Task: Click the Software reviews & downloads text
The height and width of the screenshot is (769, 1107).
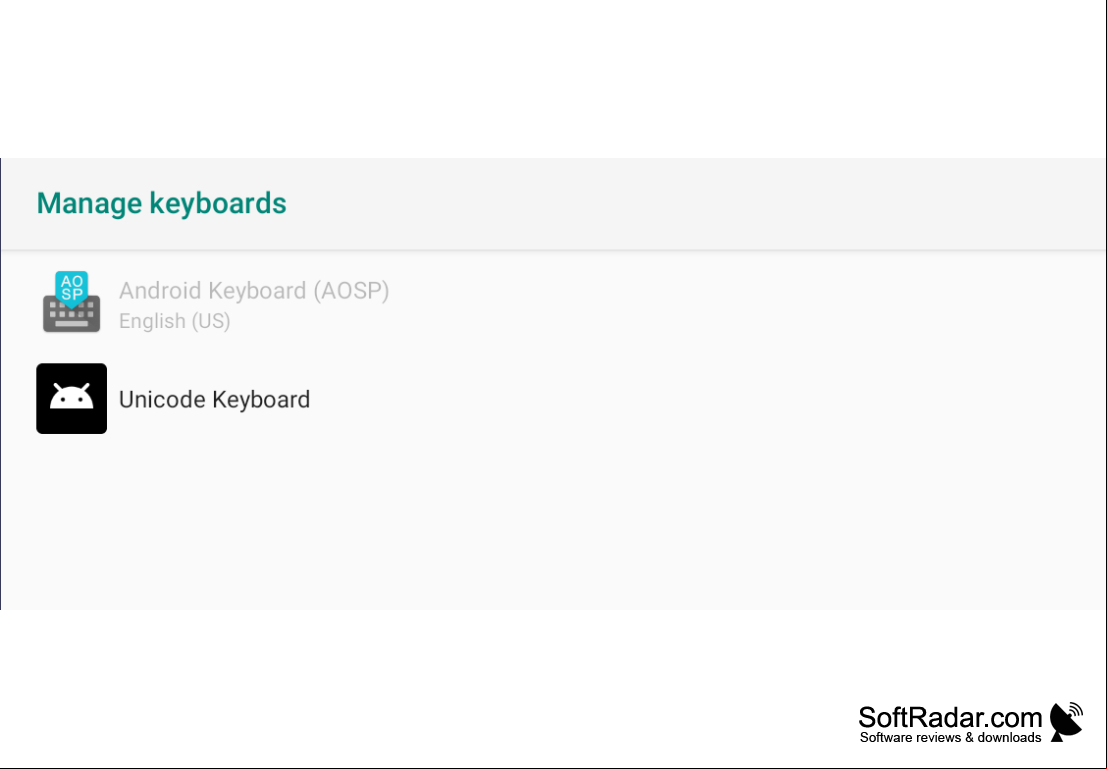Action: [x=950, y=737]
